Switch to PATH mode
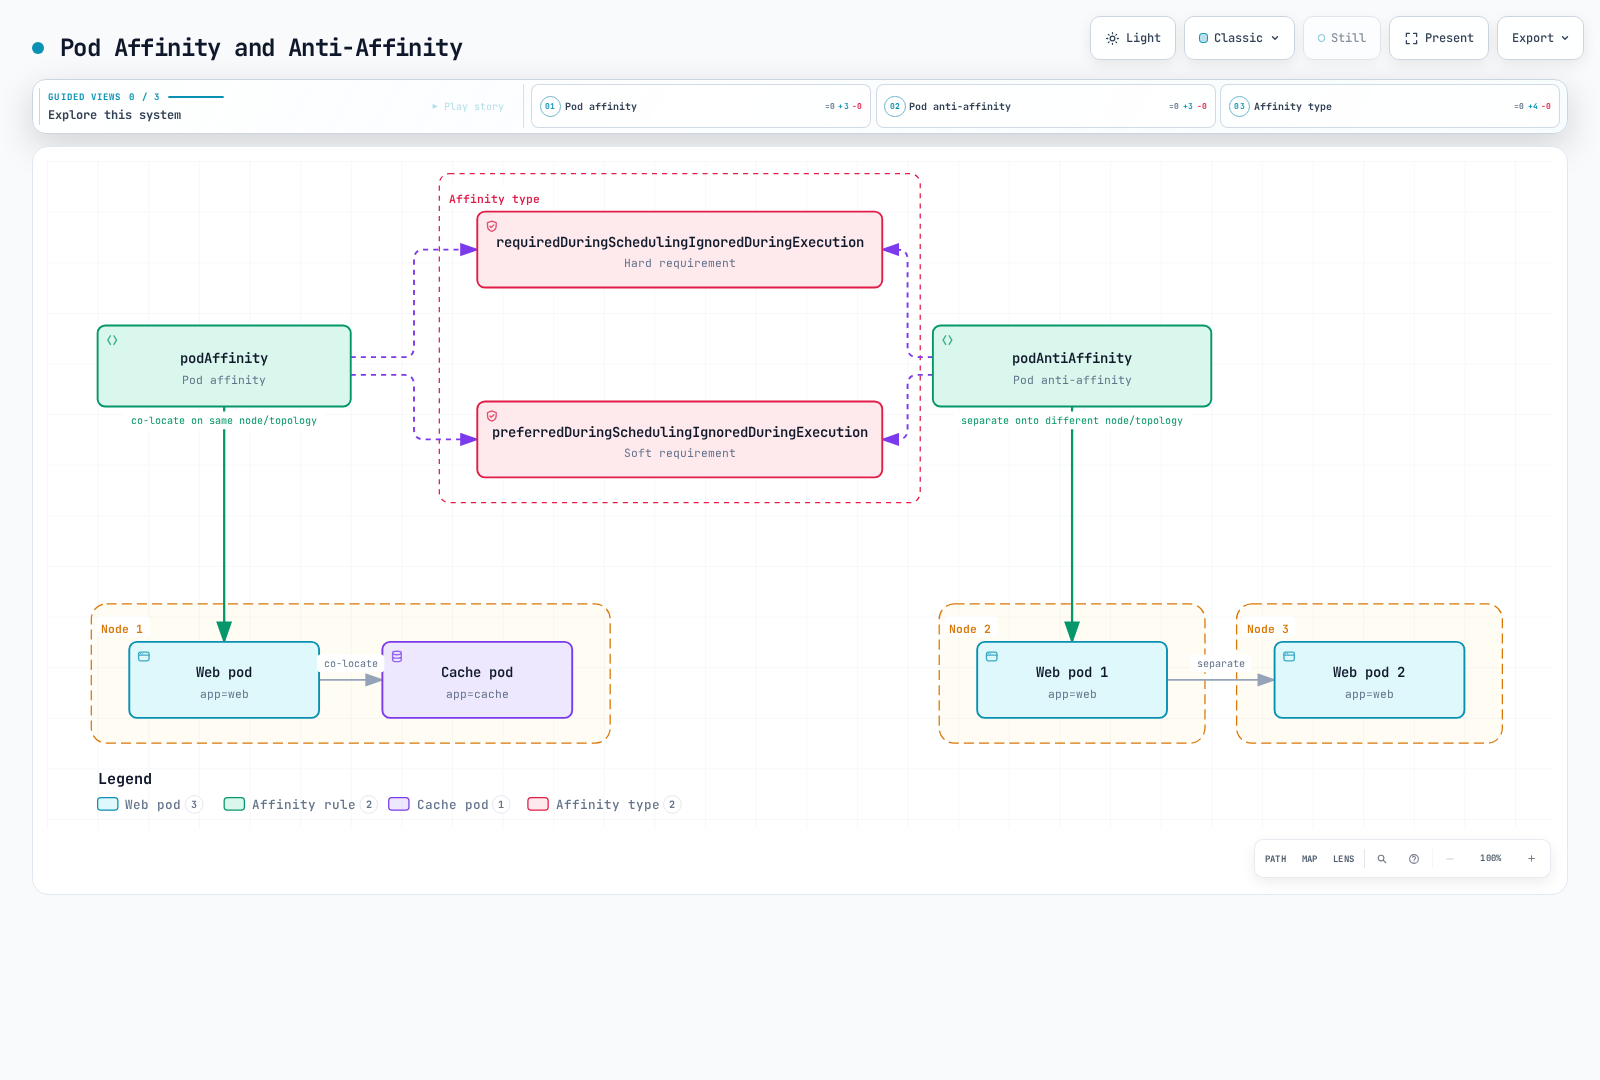Viewport: 1600px width, 1080px height. (1276, 859)
